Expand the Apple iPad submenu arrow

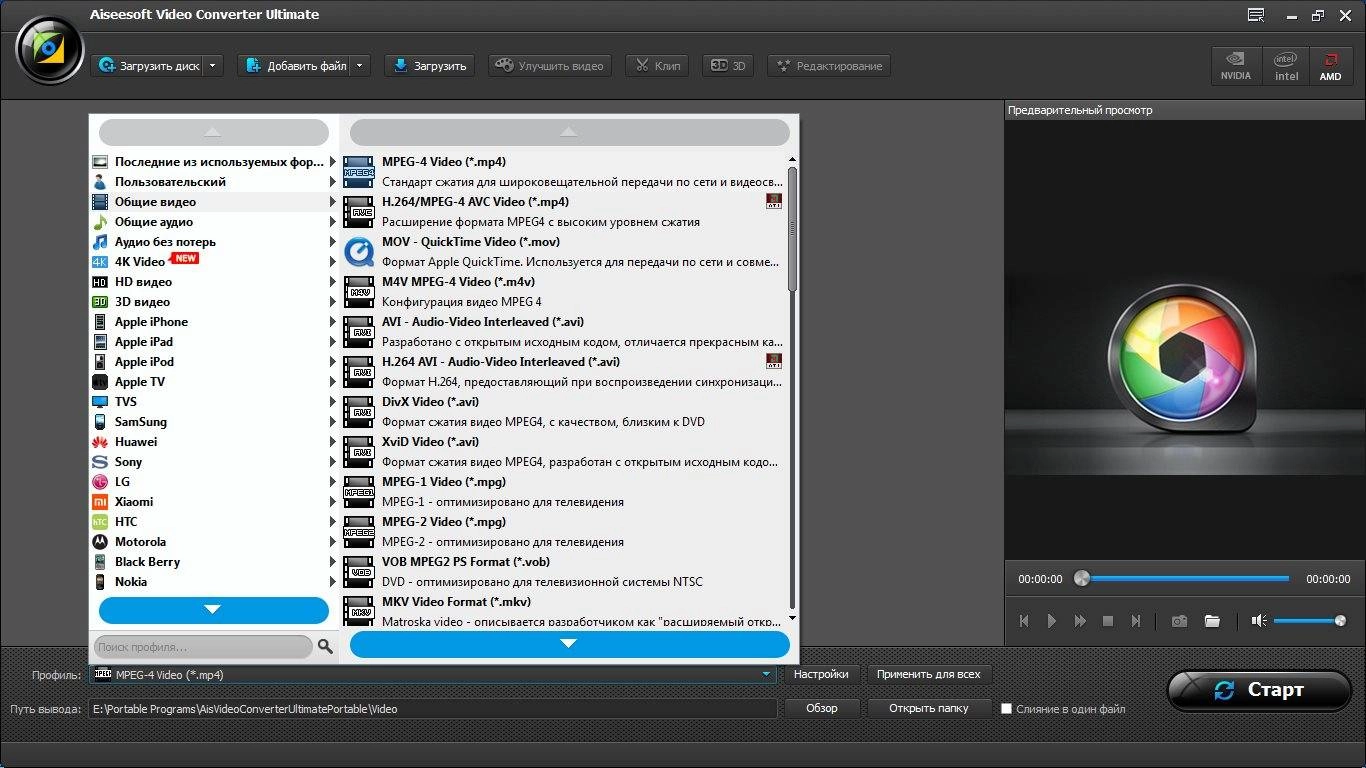(x=333, y=342)
